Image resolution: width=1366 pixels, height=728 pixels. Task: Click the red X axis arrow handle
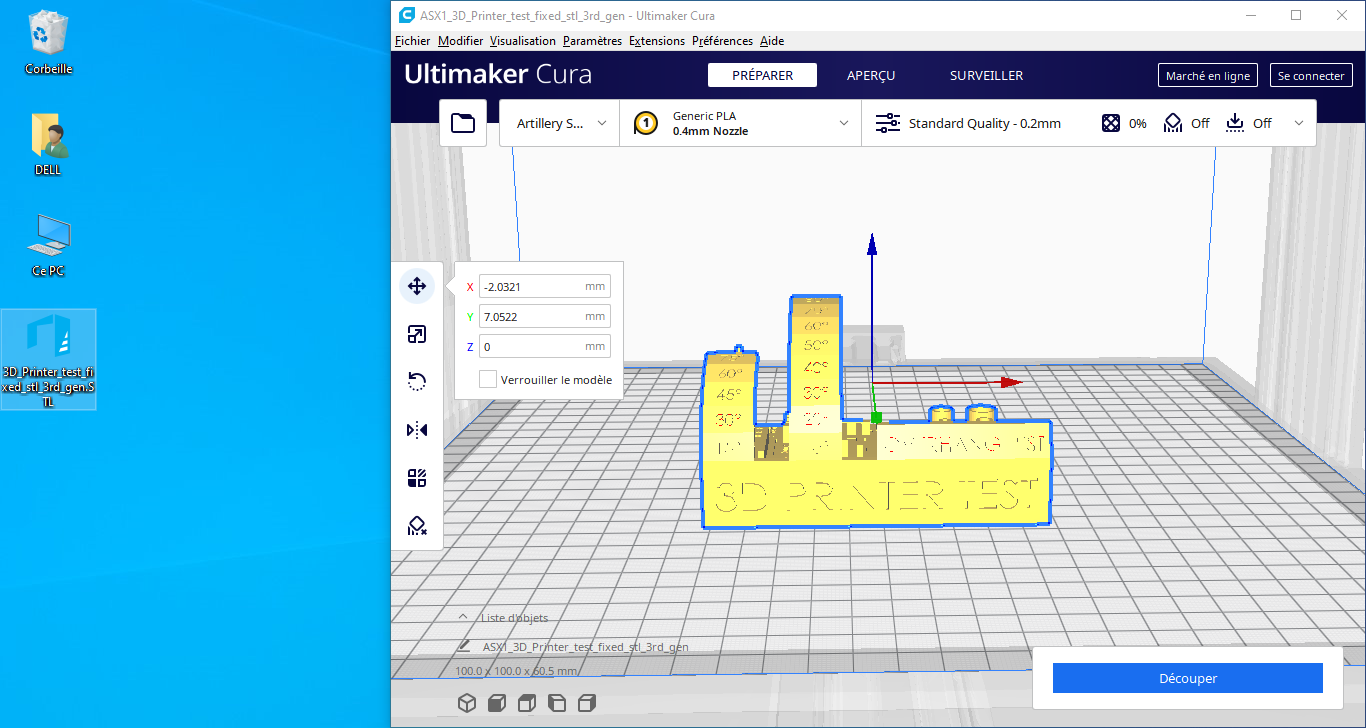point(1013,381)
